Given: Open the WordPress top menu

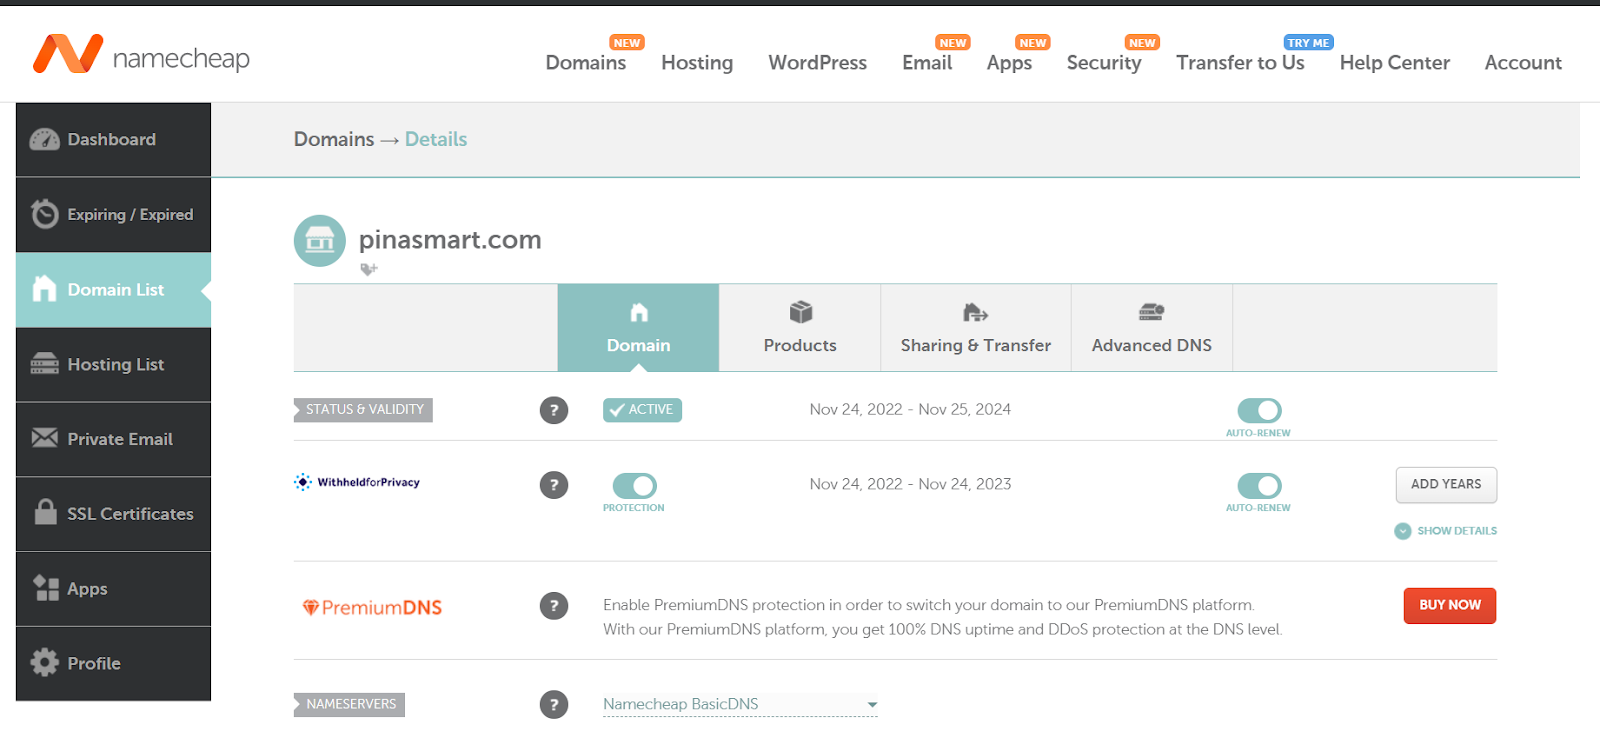Looking at the screenshot, I should (818, 62).
